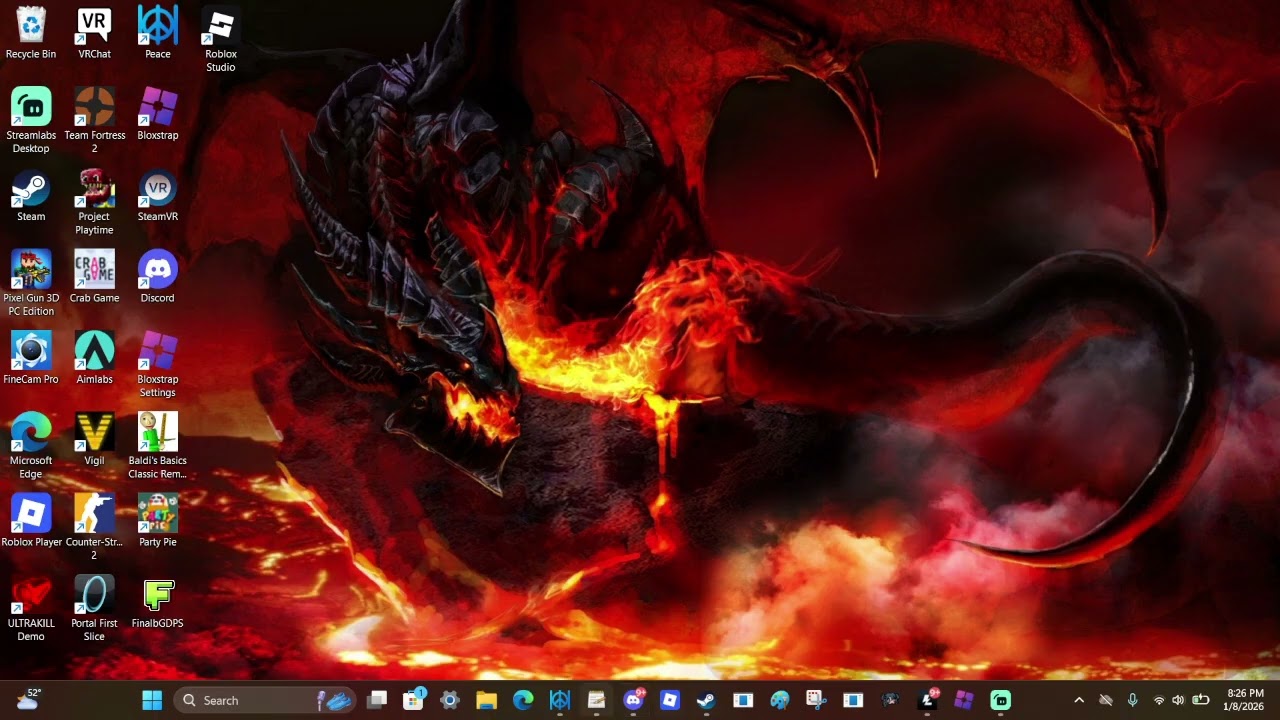Open the clock showing 8:26 PM
The width and height of the screenshot is (1280, 720).
pyautogui.click(x=1245, y=700)
